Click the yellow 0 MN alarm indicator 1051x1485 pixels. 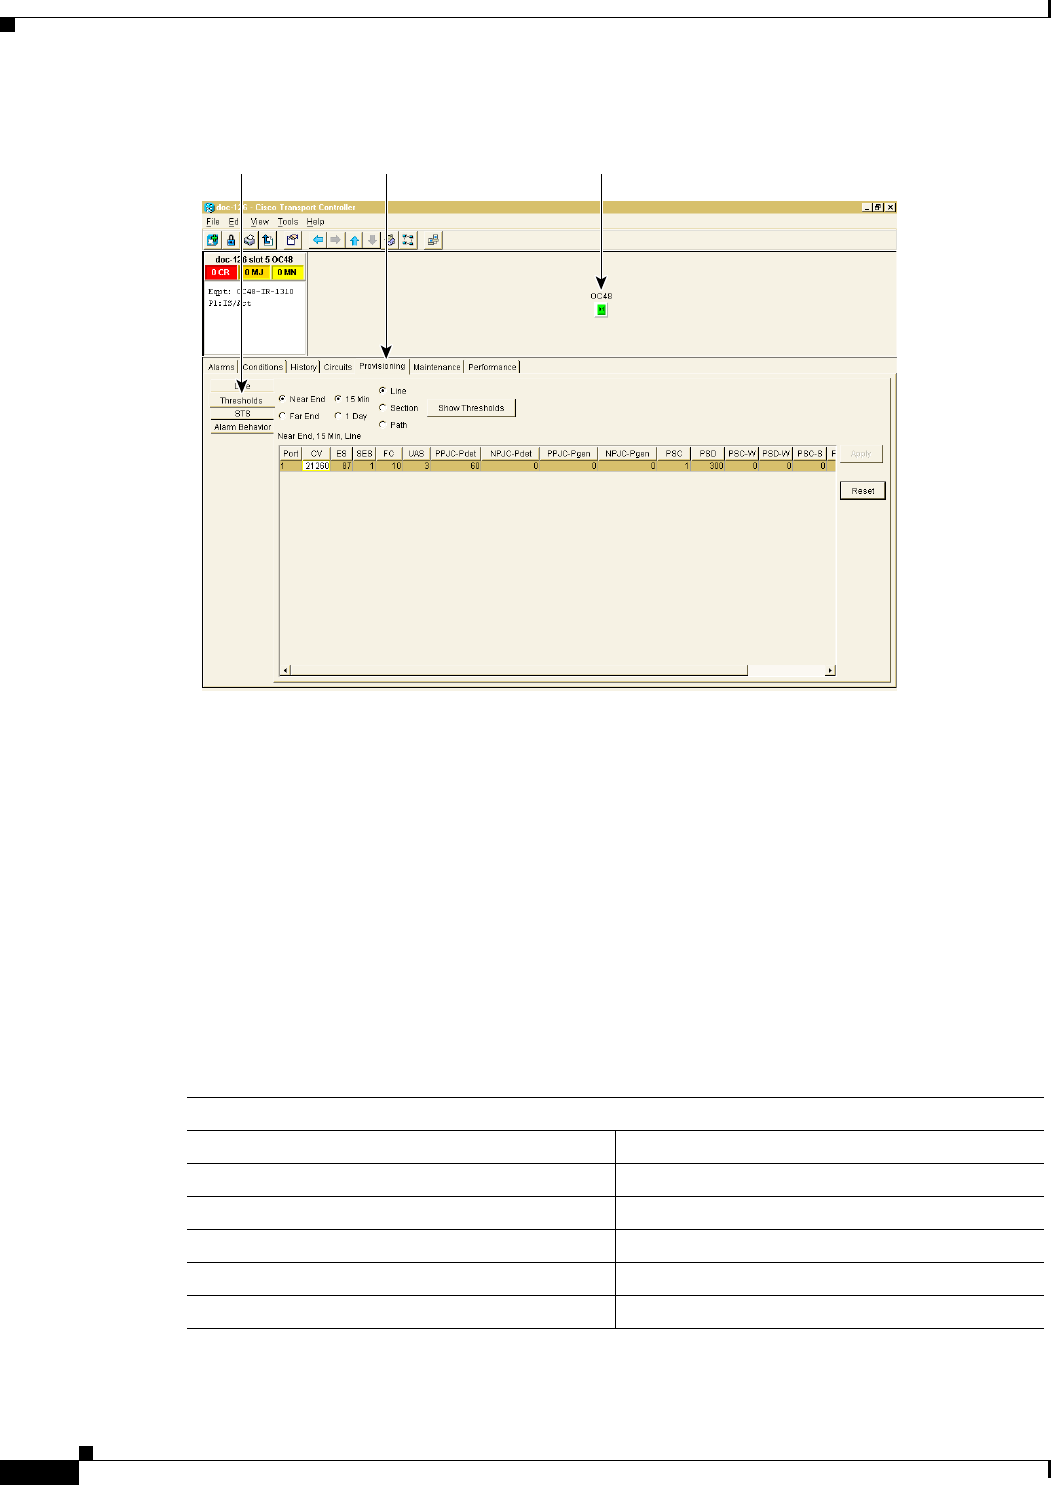(288, 272)
